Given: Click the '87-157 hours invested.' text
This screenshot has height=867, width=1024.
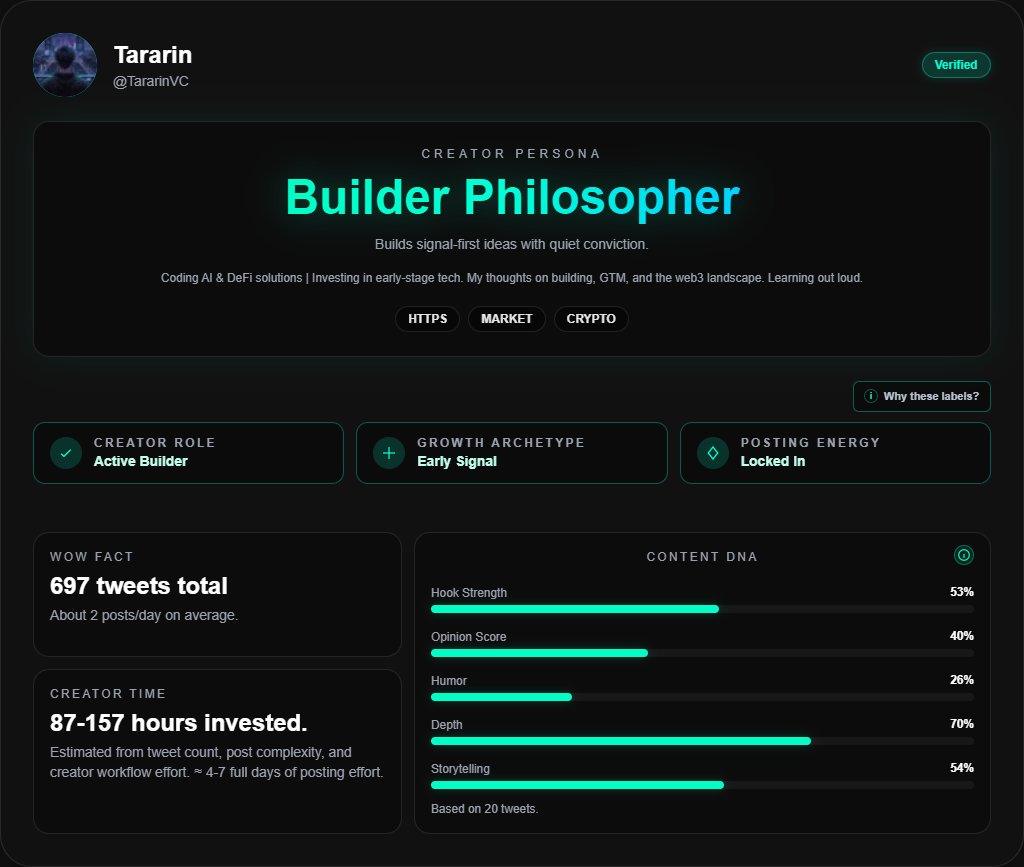Looking at the screenshot, I should coord(178,723).
